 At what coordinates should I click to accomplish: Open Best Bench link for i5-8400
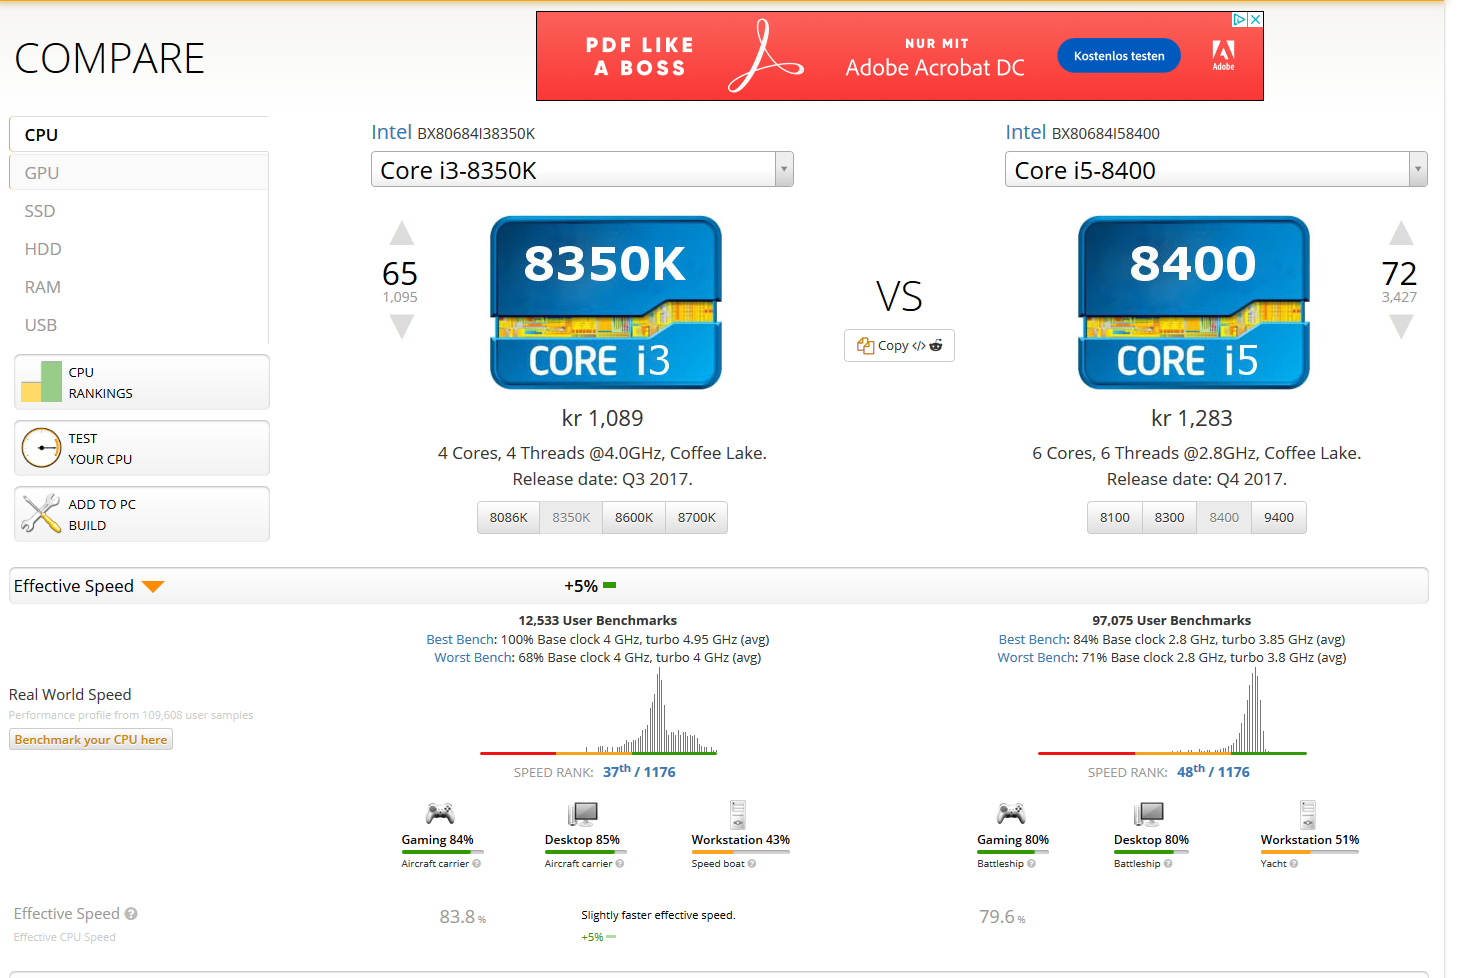[x=1033, y=640]
